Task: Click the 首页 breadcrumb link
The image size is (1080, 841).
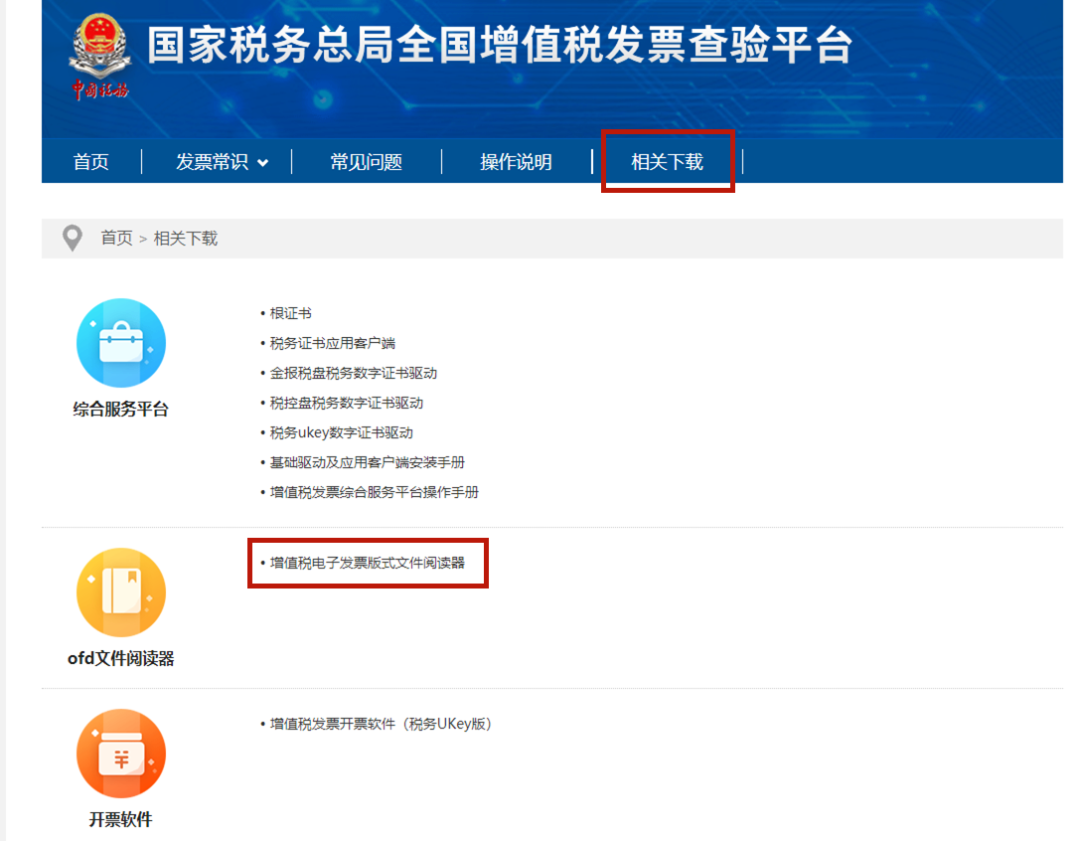Action: coord(116,238)
